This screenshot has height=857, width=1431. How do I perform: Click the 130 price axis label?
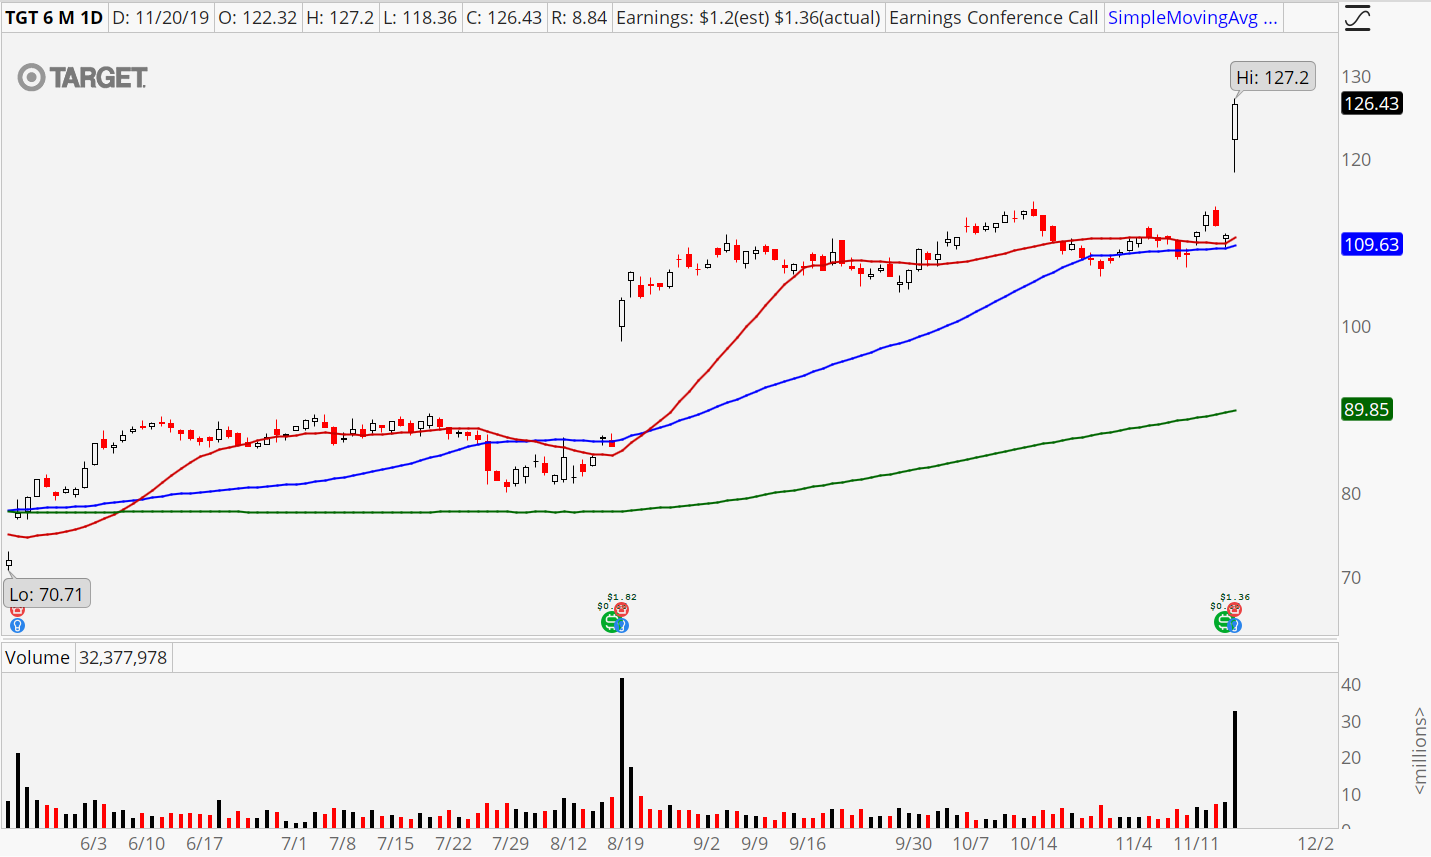click(x=1356, y=77)
